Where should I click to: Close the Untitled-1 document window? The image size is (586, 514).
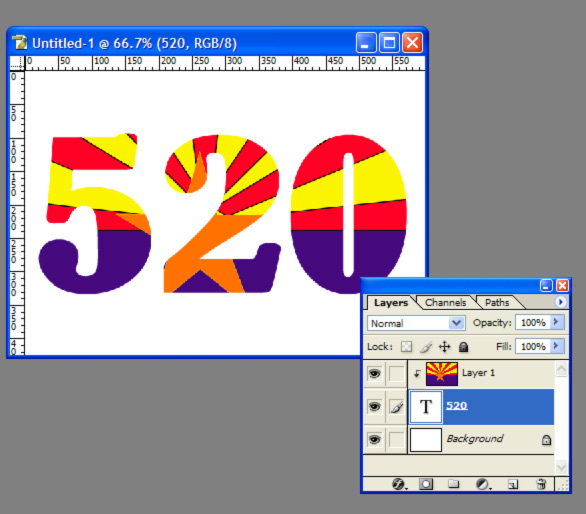coord(412,43)
